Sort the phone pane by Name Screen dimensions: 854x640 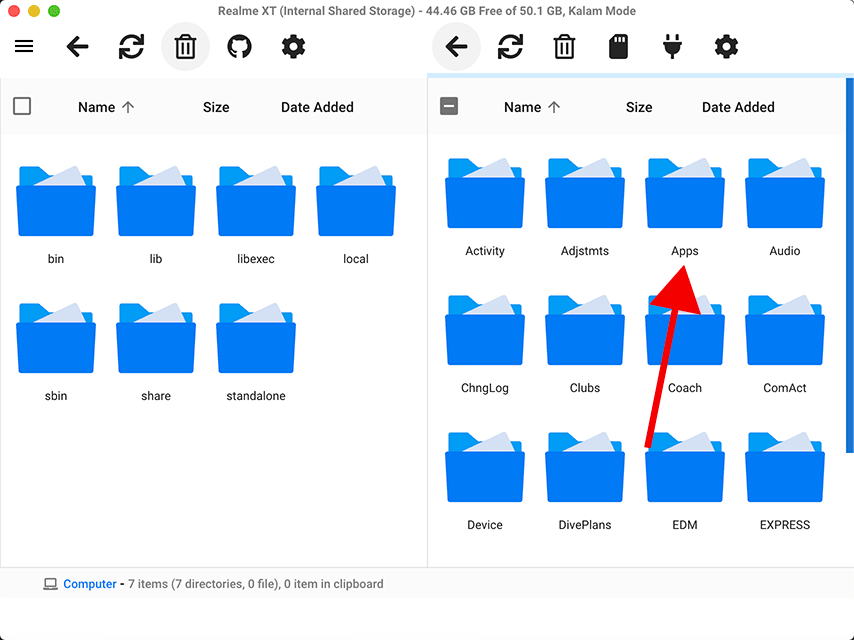532,107
